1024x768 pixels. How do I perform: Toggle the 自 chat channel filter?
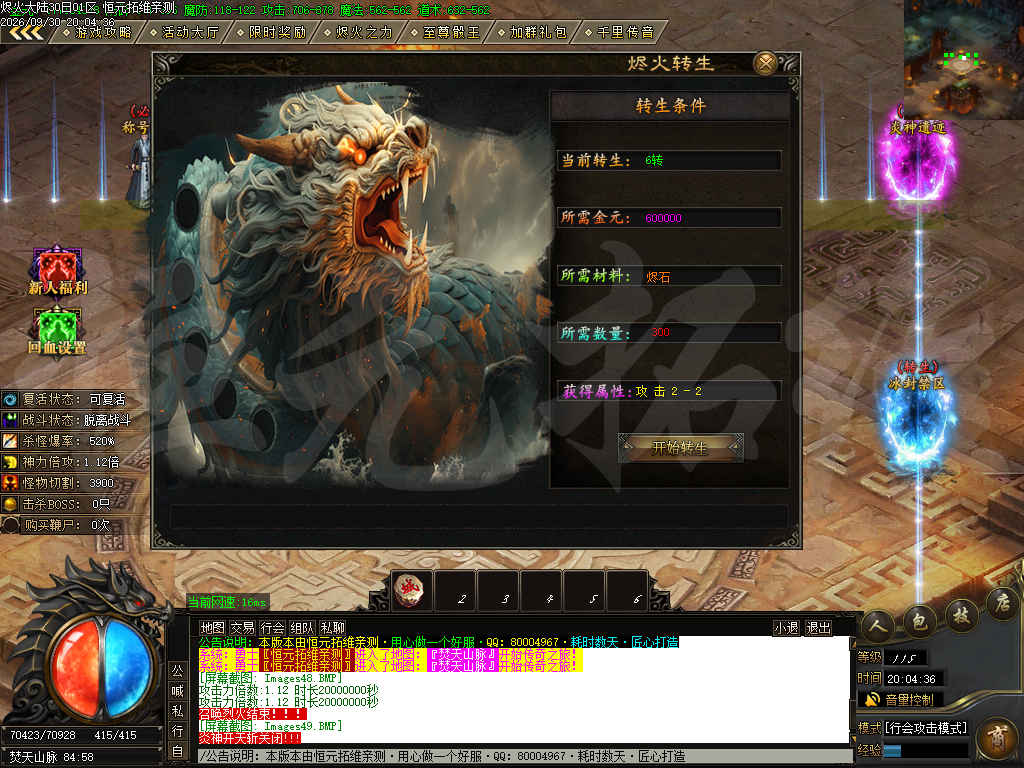[178, 751]
